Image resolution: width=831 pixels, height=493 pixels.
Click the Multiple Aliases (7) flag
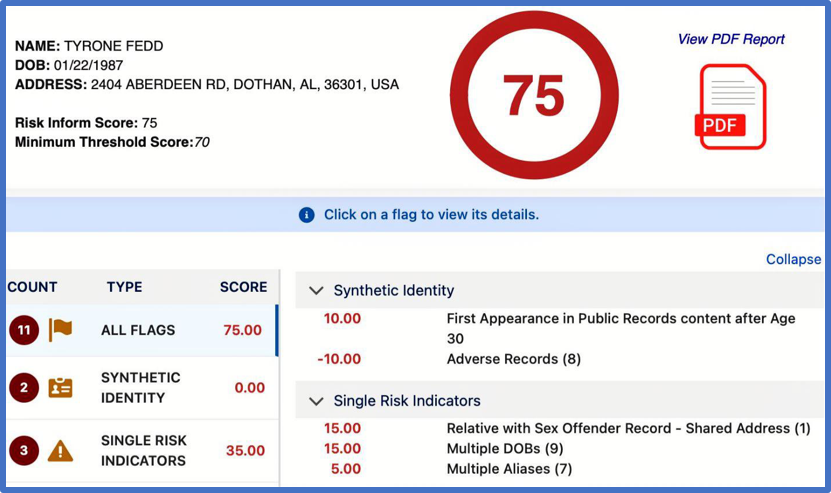(x=509, y=469)
